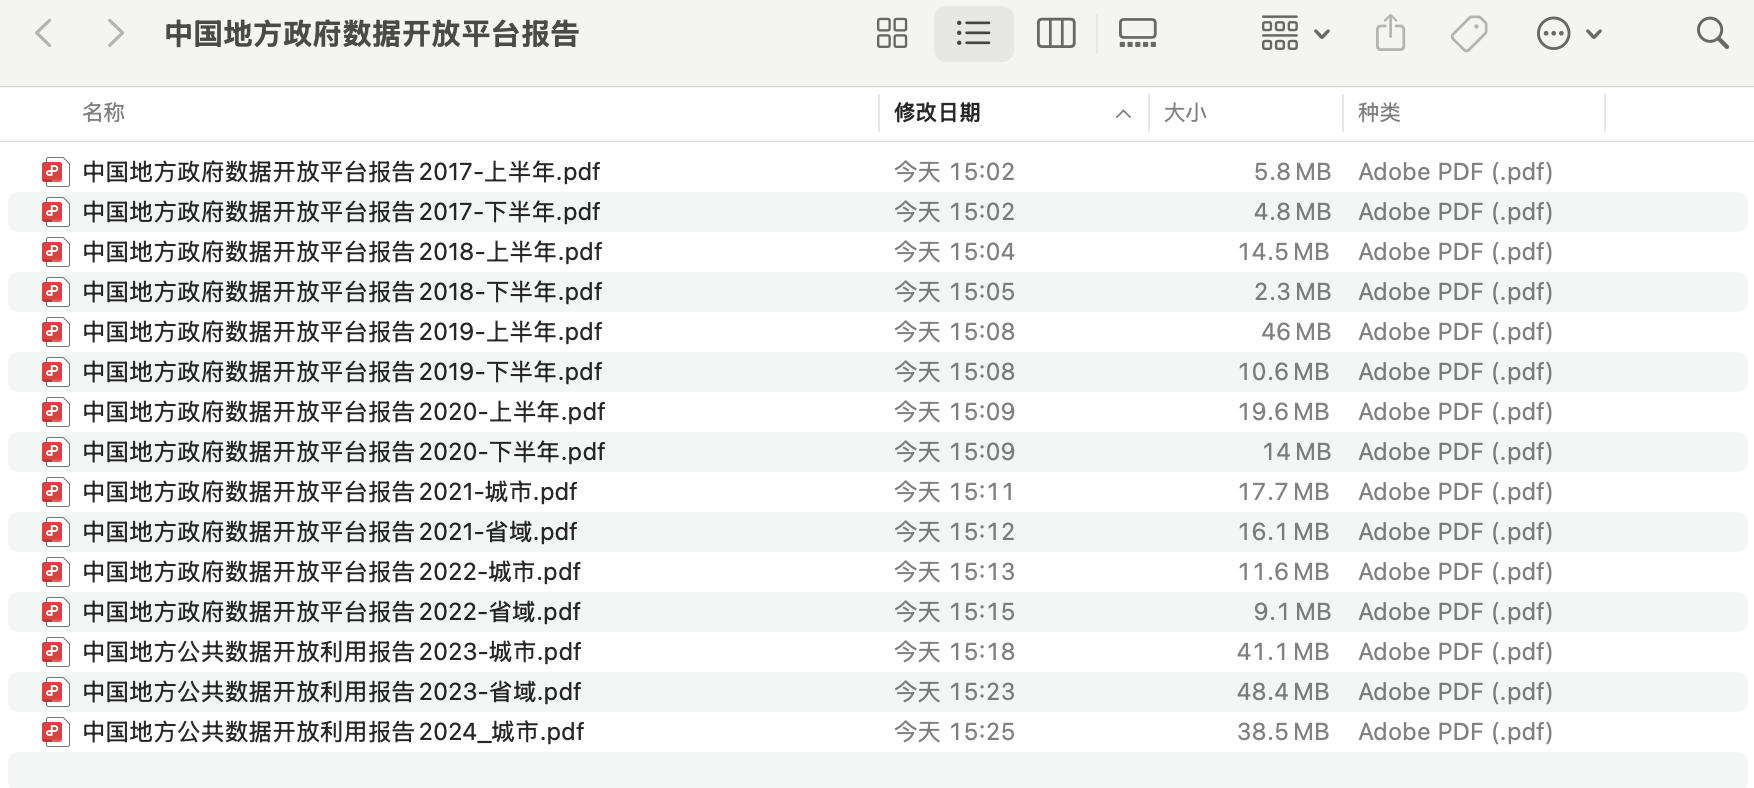1754x788 pixels.
Task: Click the Search magnifier icon
Action: [1712, 34]
